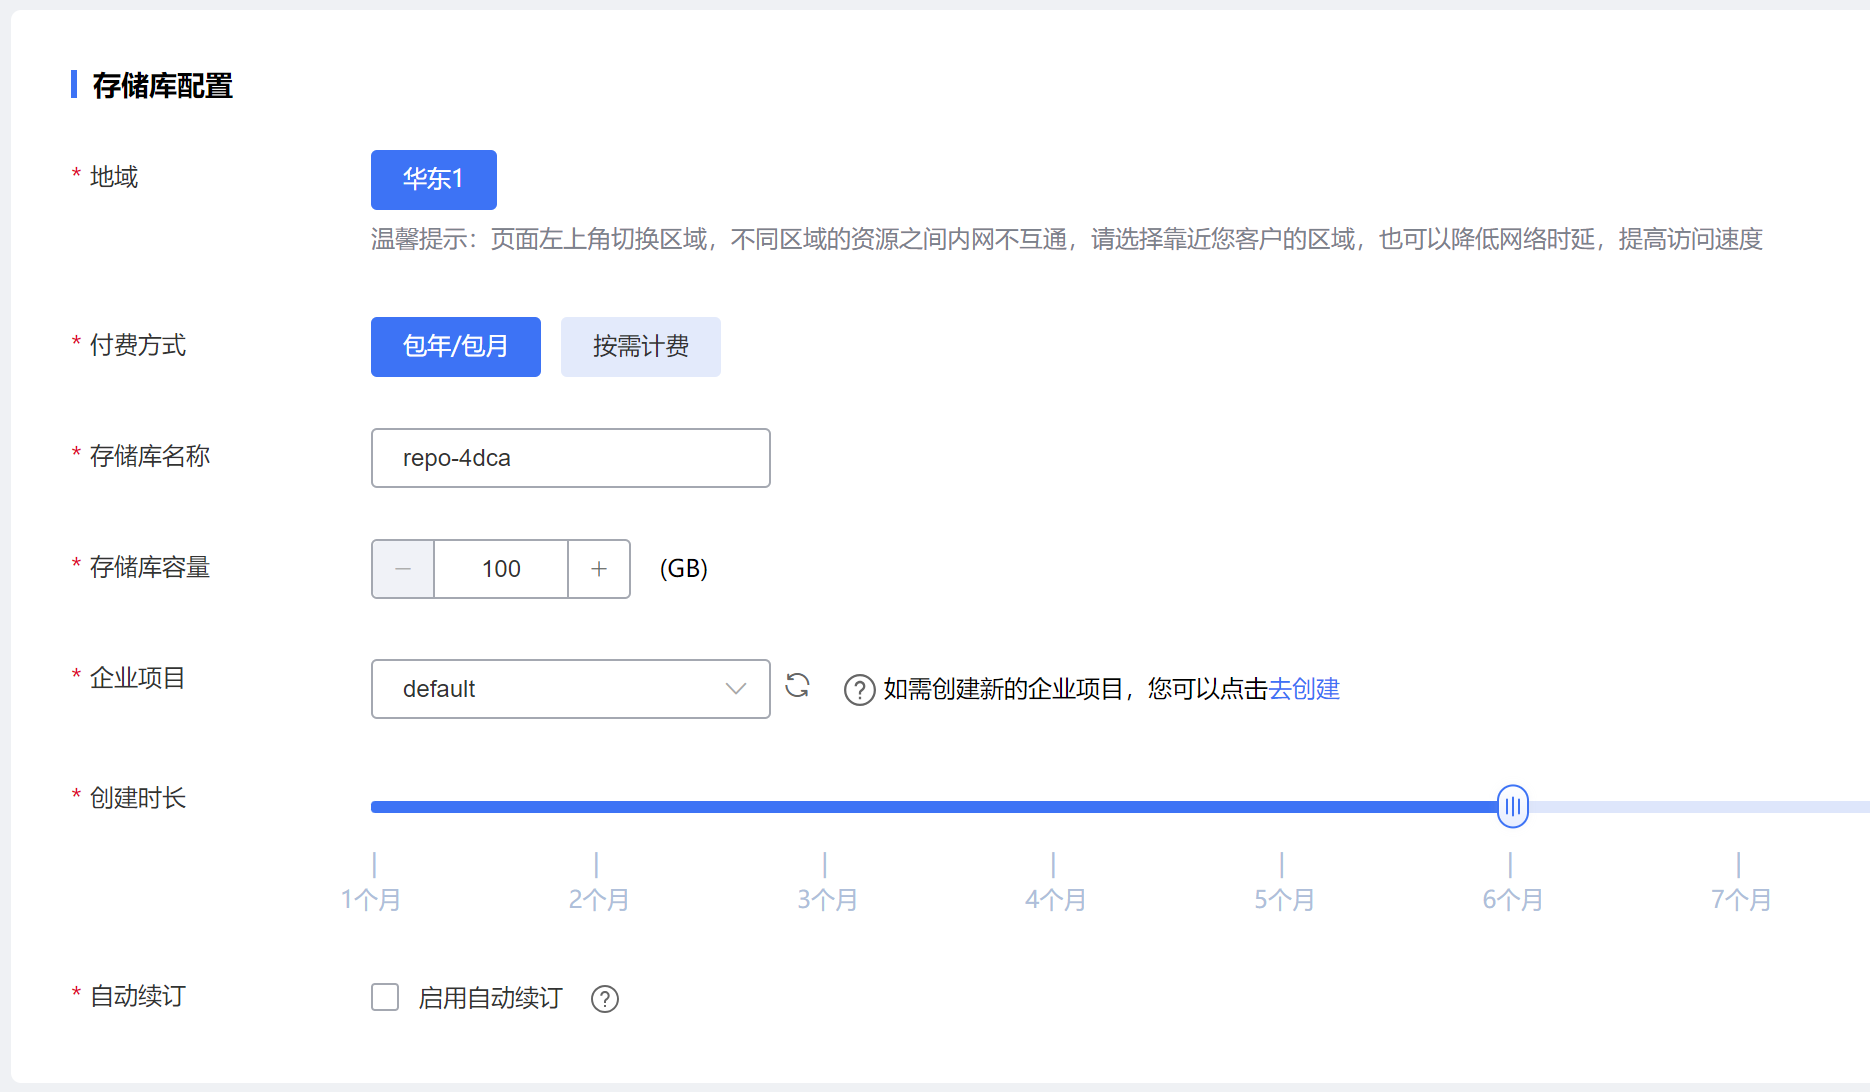Click the 存储库配置 section heading

click(x=162, y=86)
